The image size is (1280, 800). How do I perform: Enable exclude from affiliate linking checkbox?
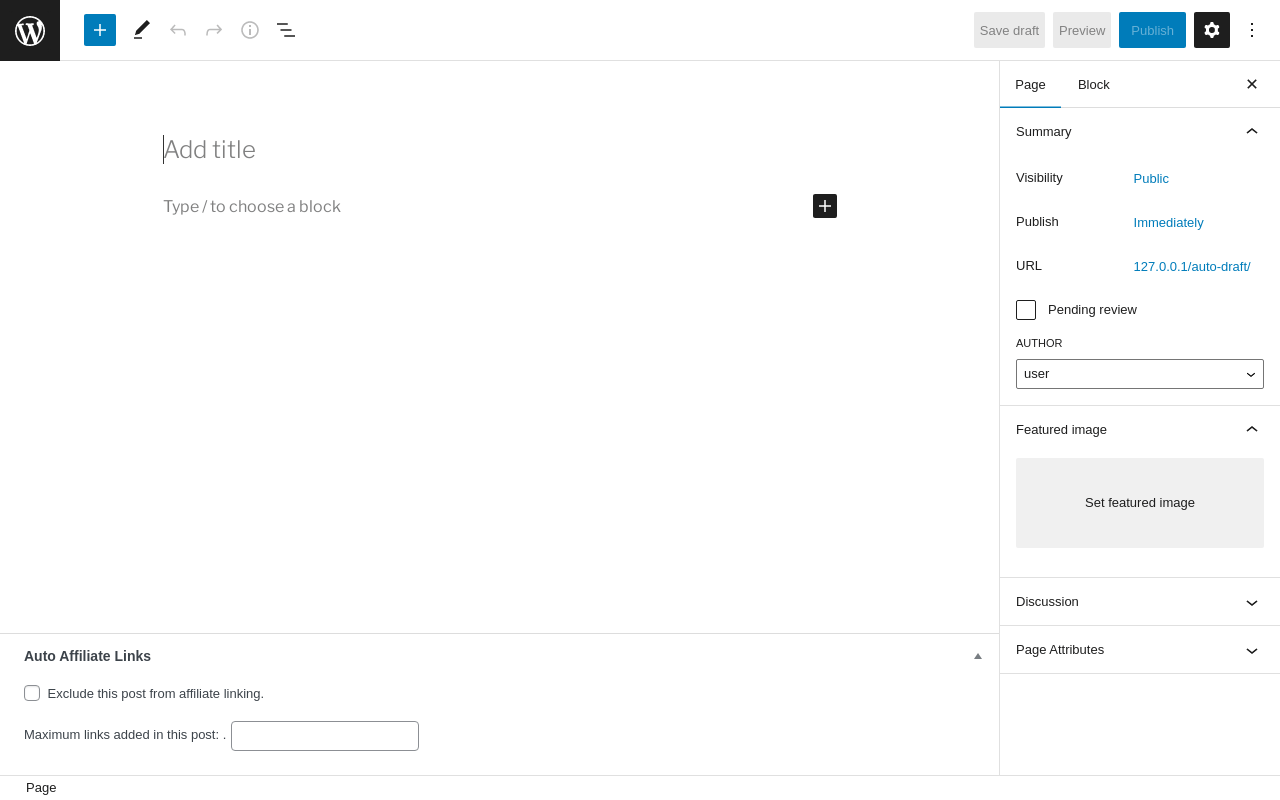pyautogui.click(x=32, y=693)
